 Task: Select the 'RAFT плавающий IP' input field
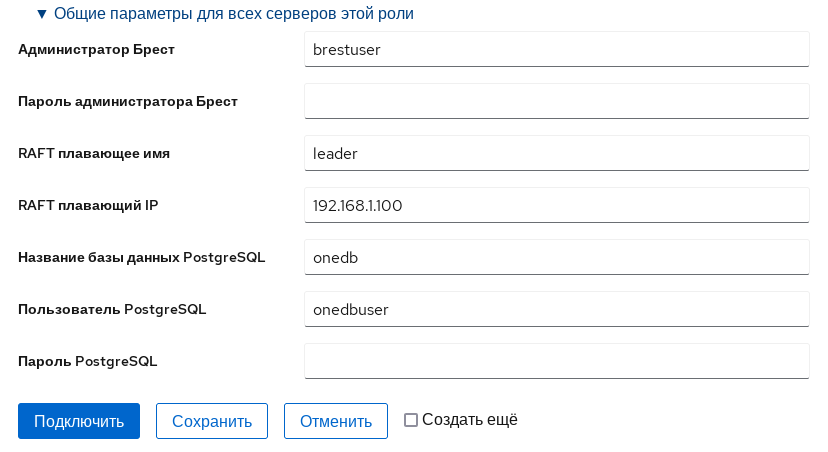coord(556,205)
